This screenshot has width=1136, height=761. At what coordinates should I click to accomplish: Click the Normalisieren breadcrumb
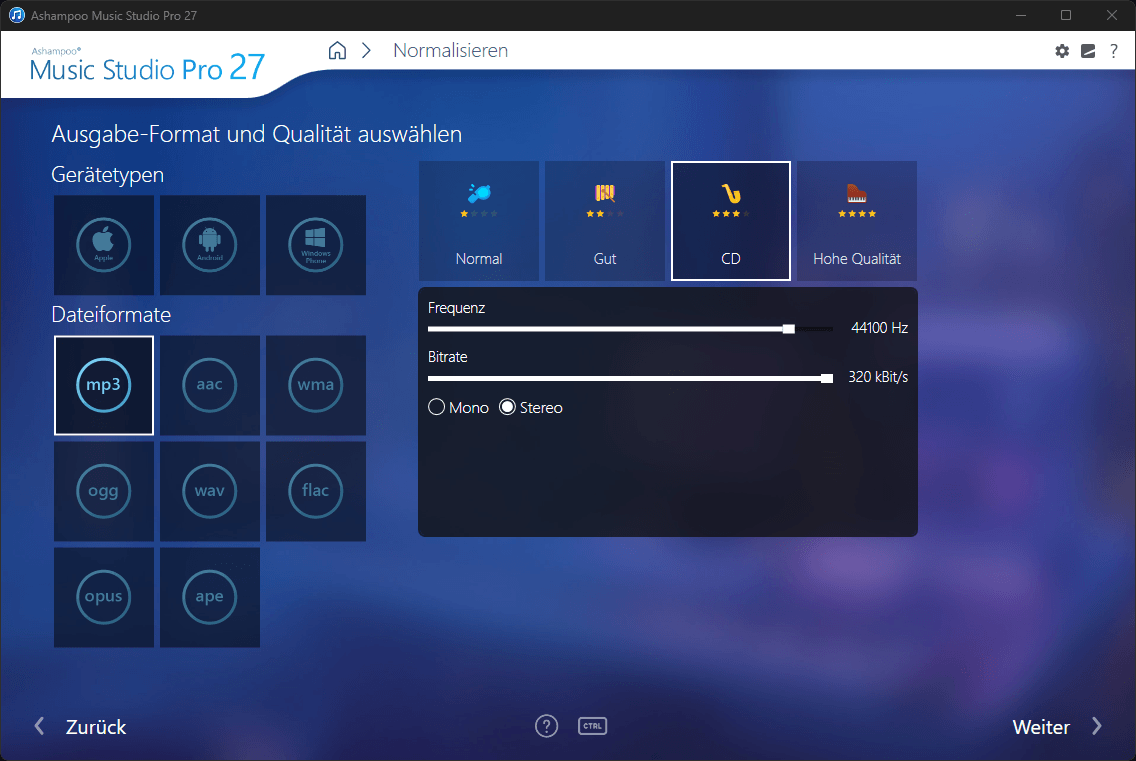point(451,50)
